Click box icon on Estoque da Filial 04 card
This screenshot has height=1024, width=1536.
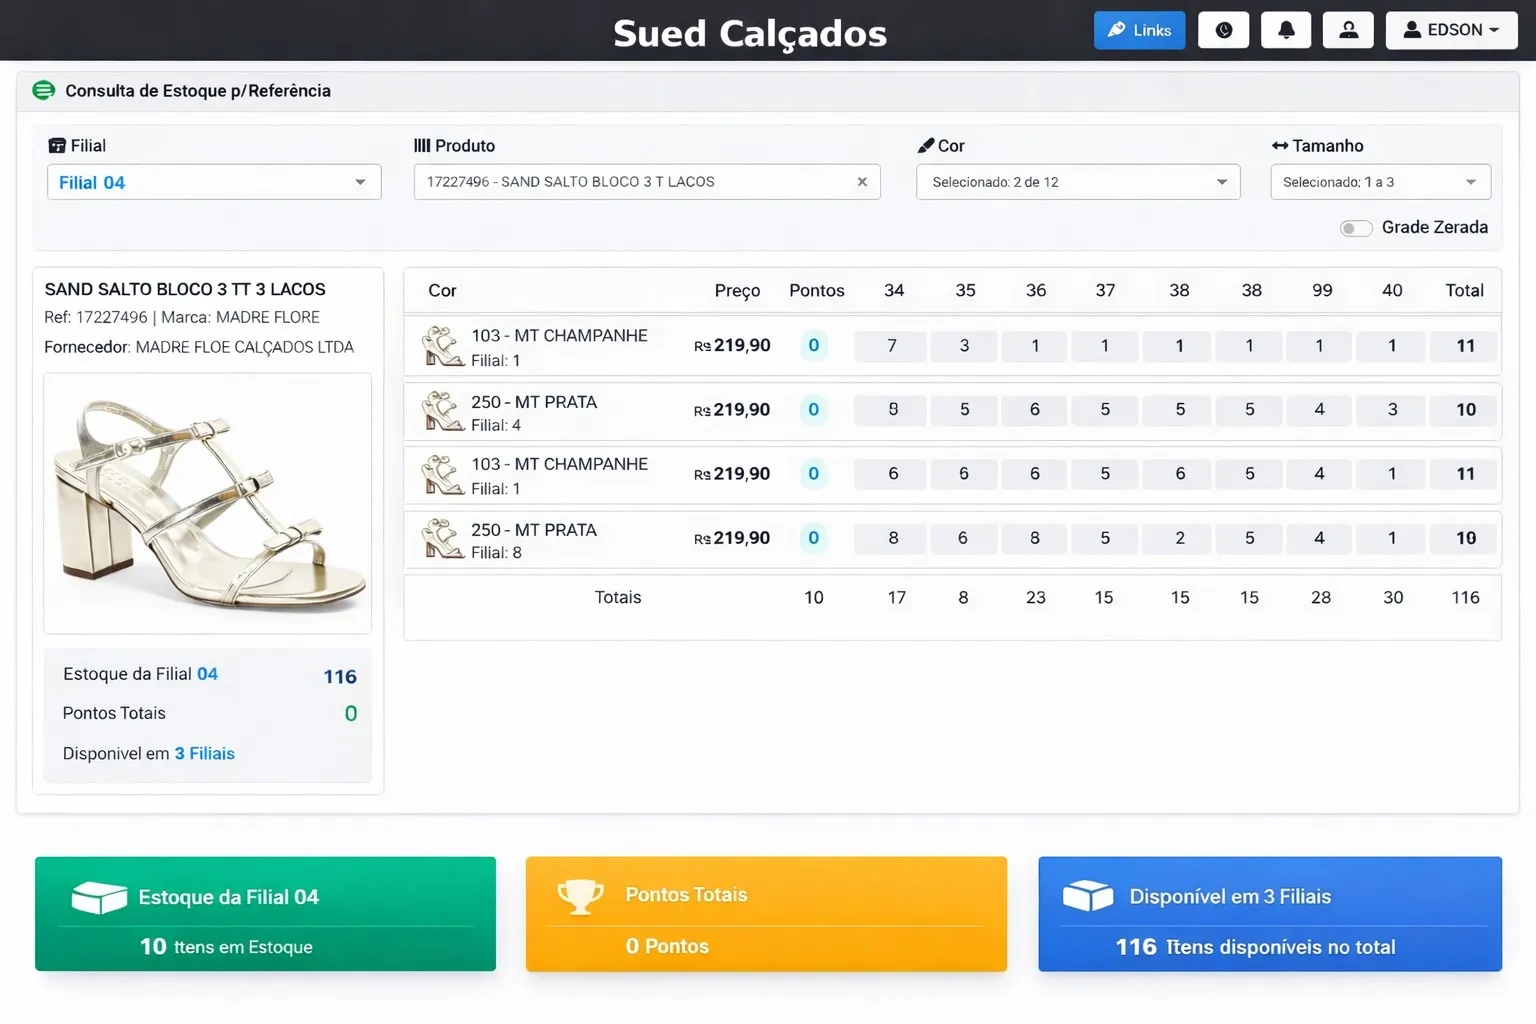point(99,897)
